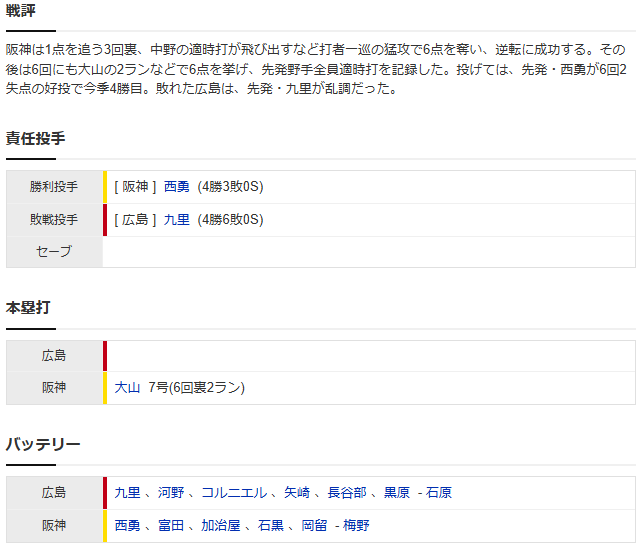Click 広島 label in the 本塁打 table
Screen dimensions: 640x546
coord(54,356)
